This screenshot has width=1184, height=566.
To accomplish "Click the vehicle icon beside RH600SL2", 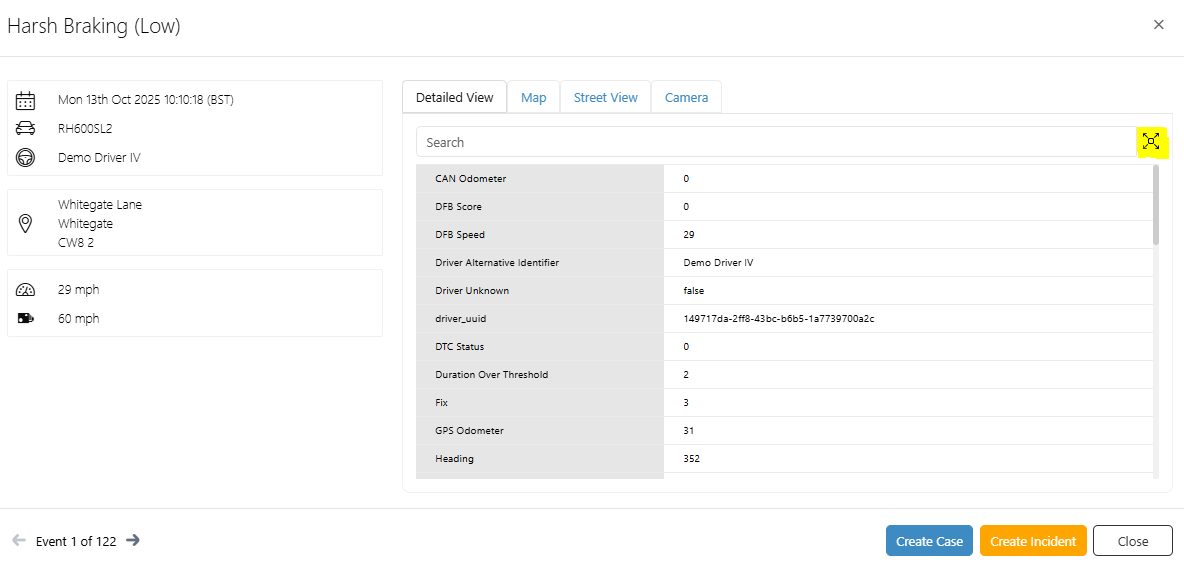I will [26, 128].
